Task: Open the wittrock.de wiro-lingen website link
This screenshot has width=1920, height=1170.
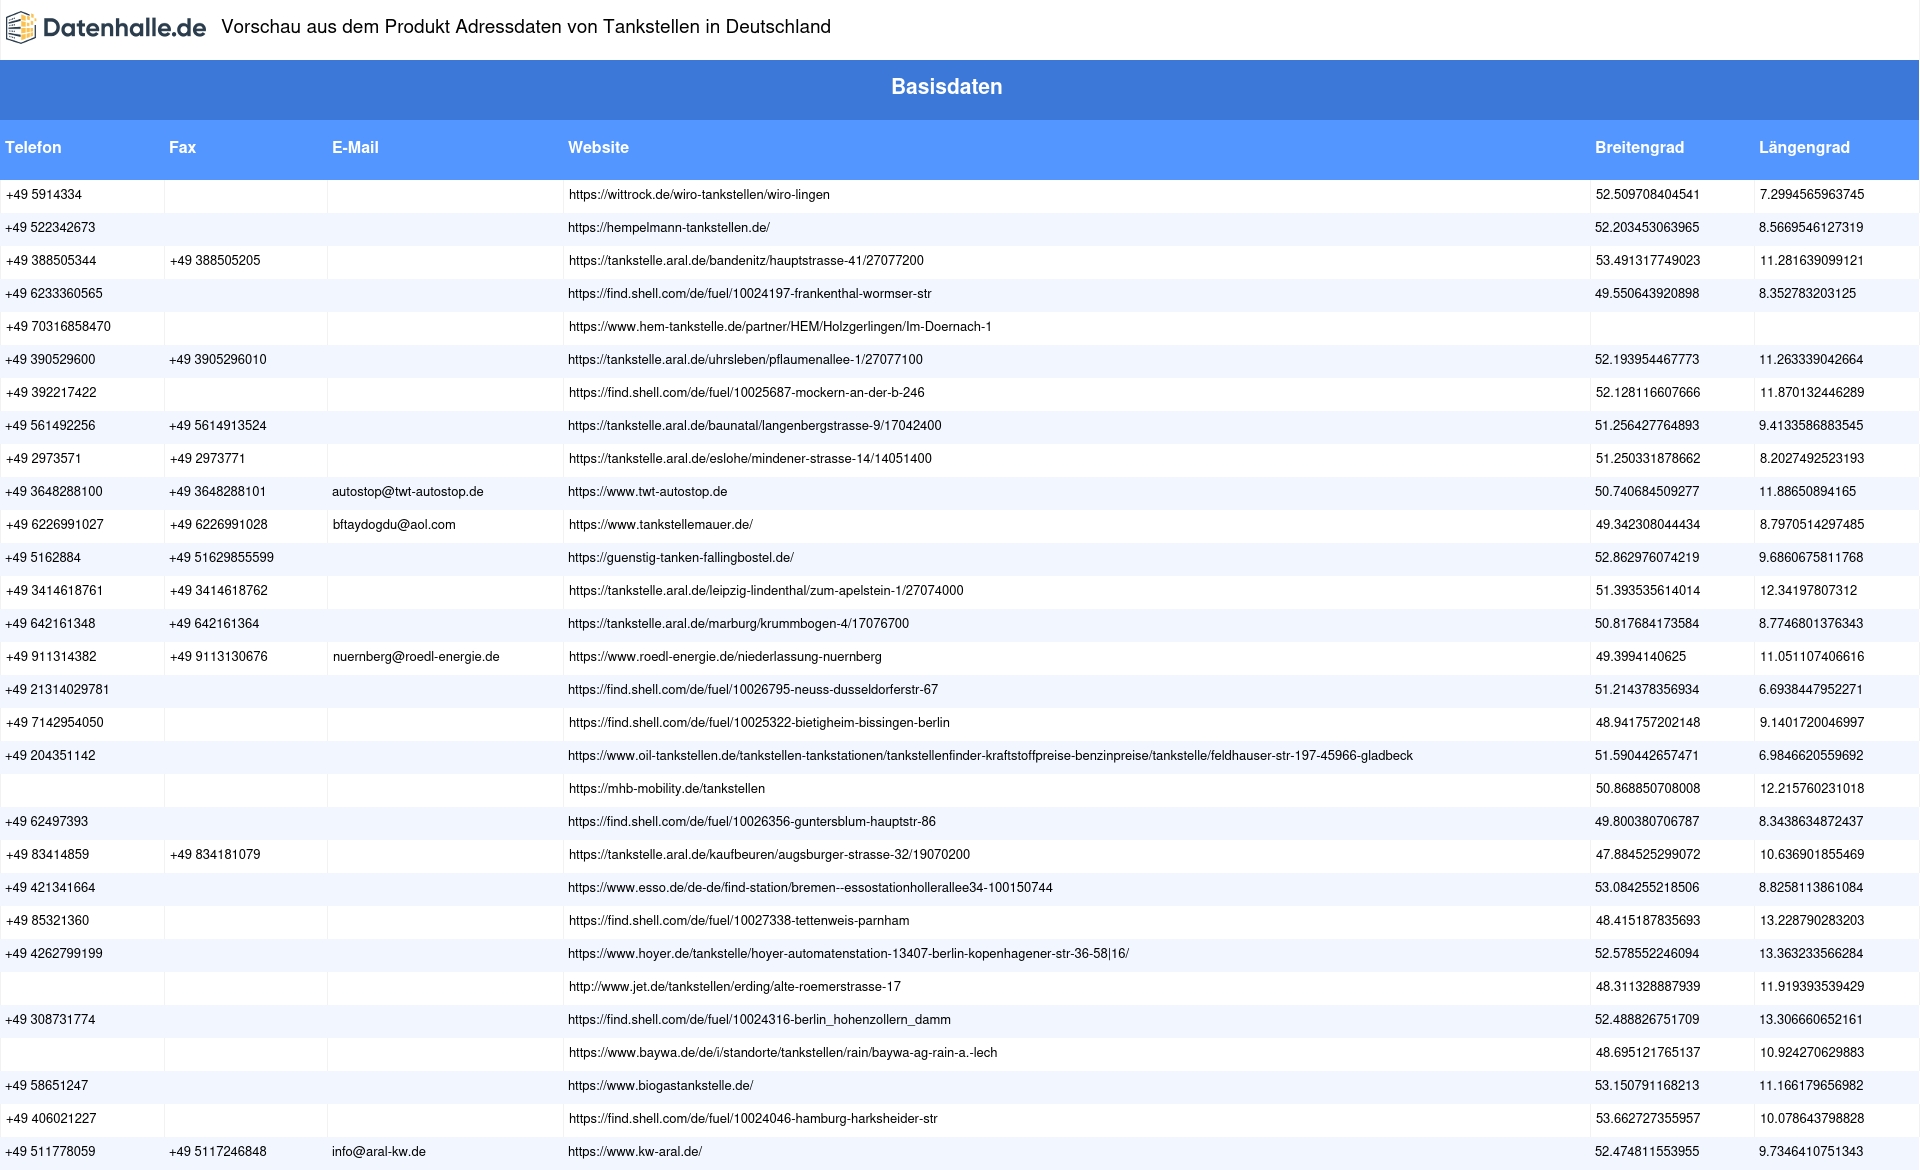Action: [699, 195]
